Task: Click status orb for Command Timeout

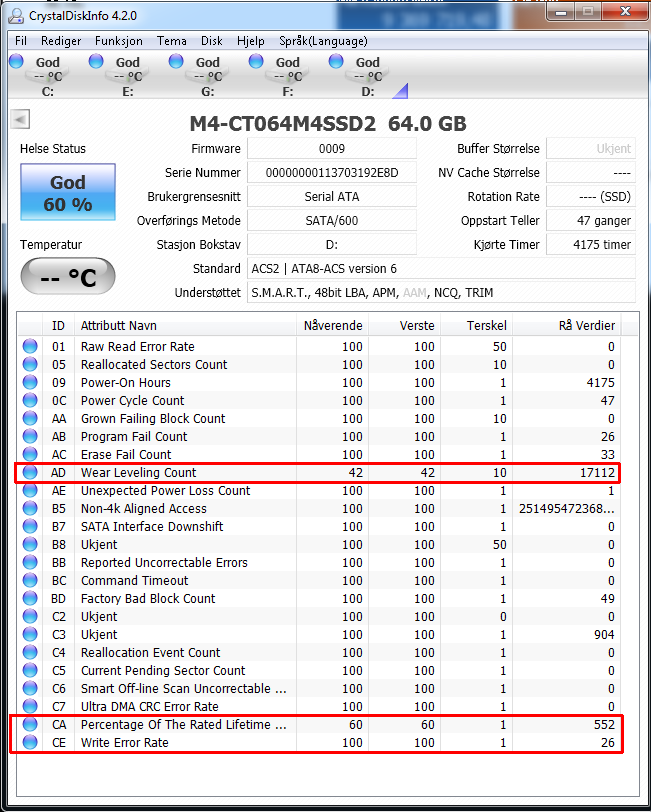Action: (30, 580)
